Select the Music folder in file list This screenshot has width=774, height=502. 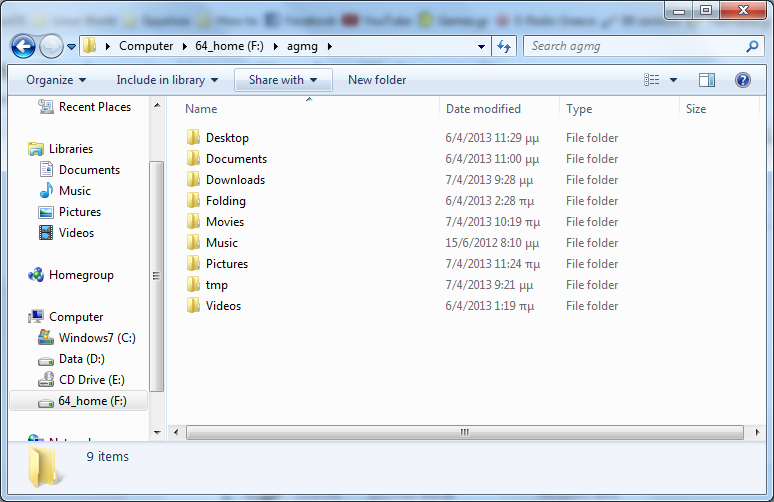(x=222, y=243)
